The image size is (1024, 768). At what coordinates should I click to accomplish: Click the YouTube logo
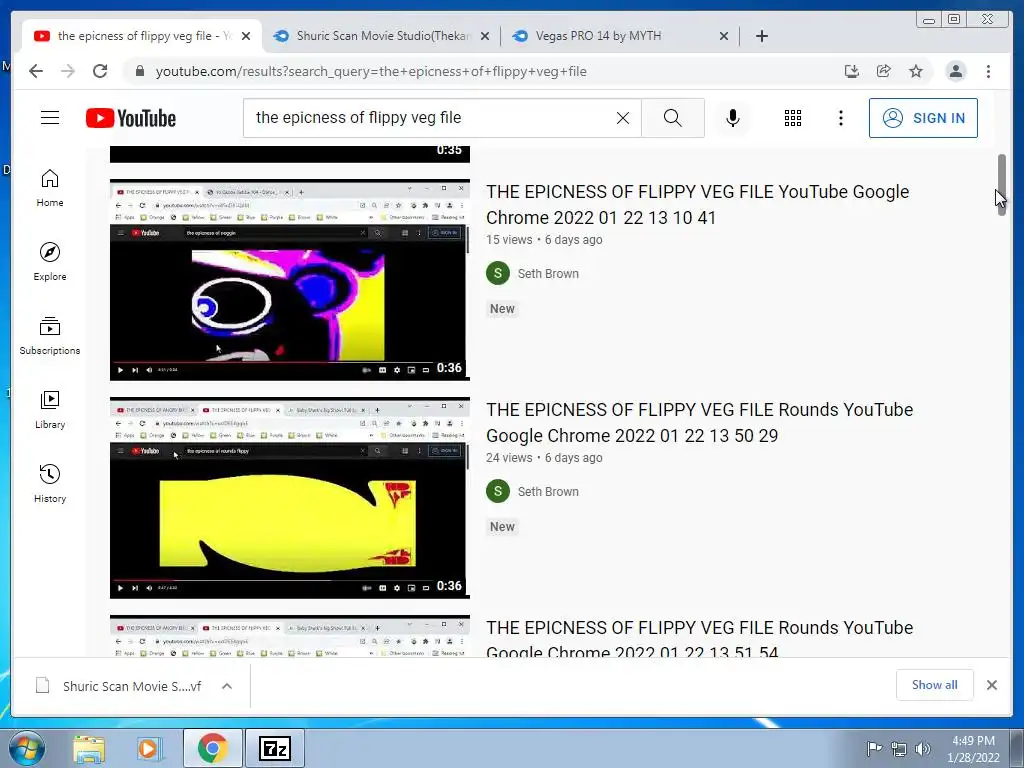click(x=131, y=118)
